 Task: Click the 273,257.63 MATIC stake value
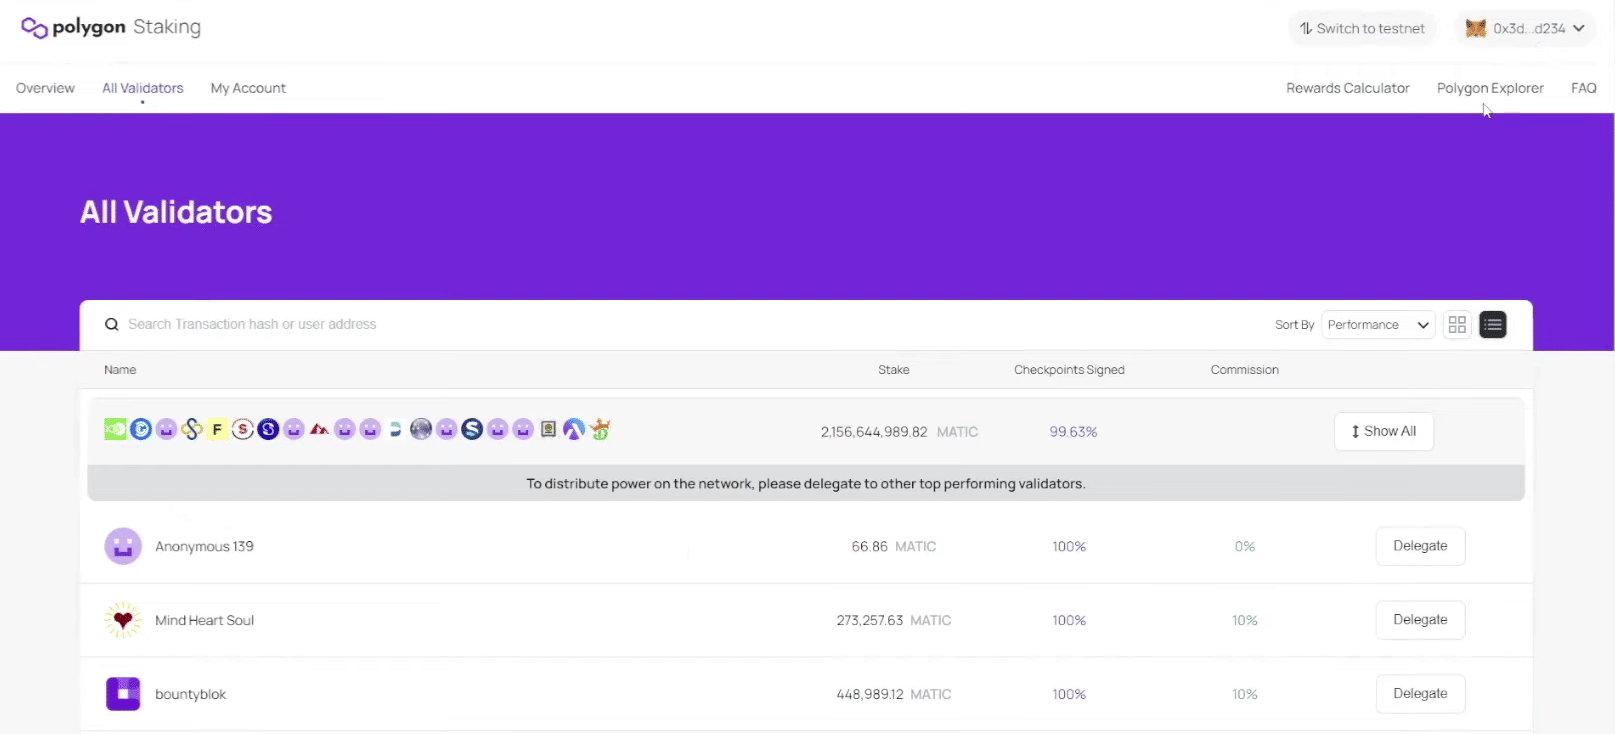click(x=894, y=620)
